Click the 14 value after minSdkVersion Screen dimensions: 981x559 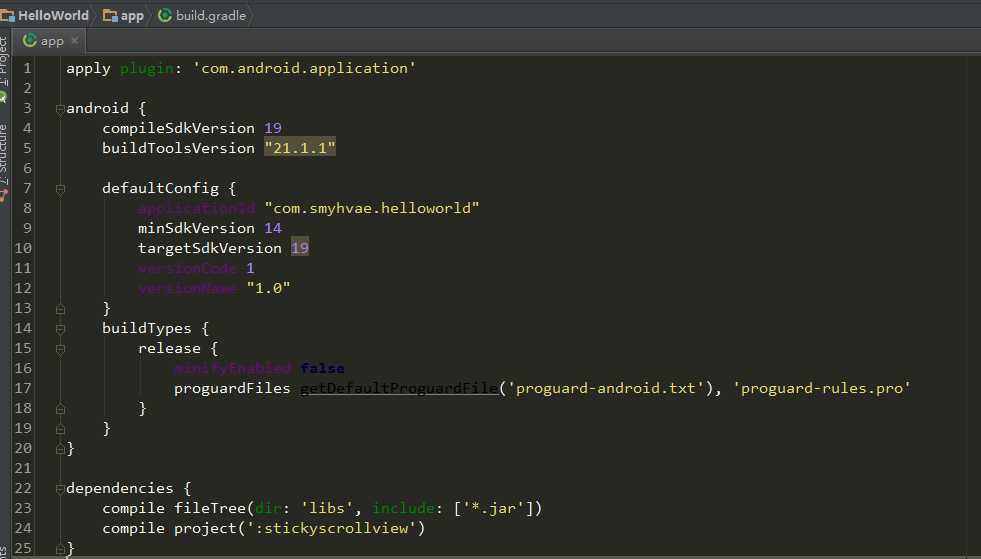point(273,228)
